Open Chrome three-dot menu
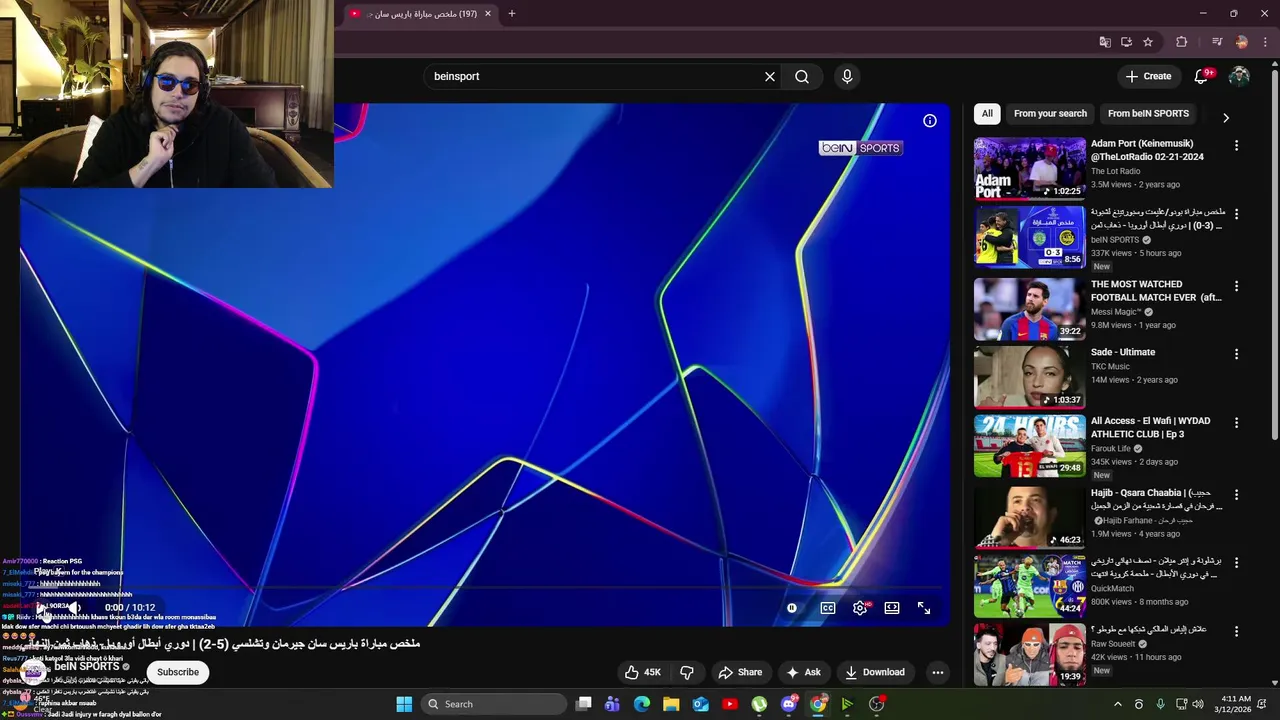This screenshot has height=720, width=1280. click(1265, 42)
